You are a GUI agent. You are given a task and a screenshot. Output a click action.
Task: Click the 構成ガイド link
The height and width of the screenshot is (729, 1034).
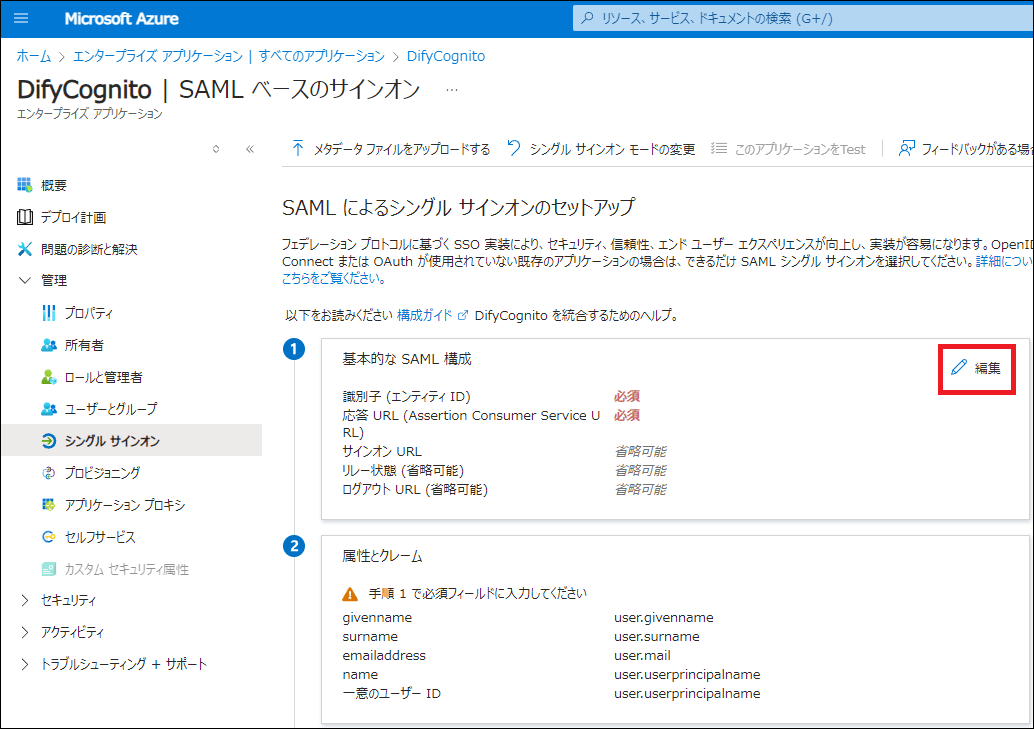pos(424,315)
